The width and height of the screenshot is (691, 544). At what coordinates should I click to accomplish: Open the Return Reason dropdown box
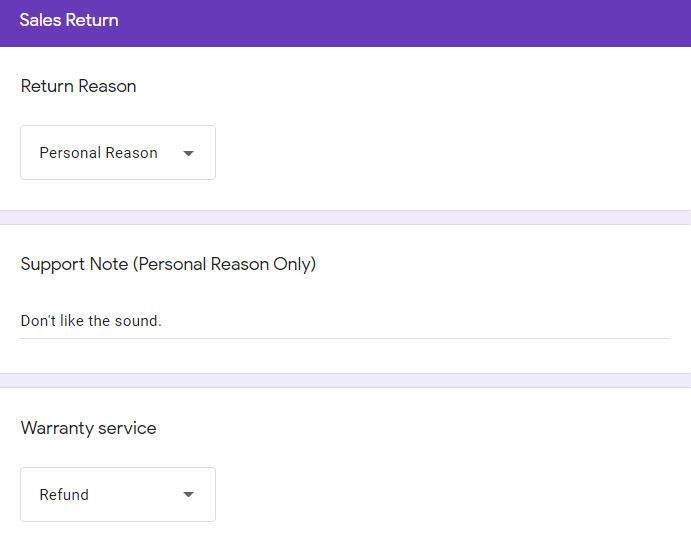click(118, 153)
